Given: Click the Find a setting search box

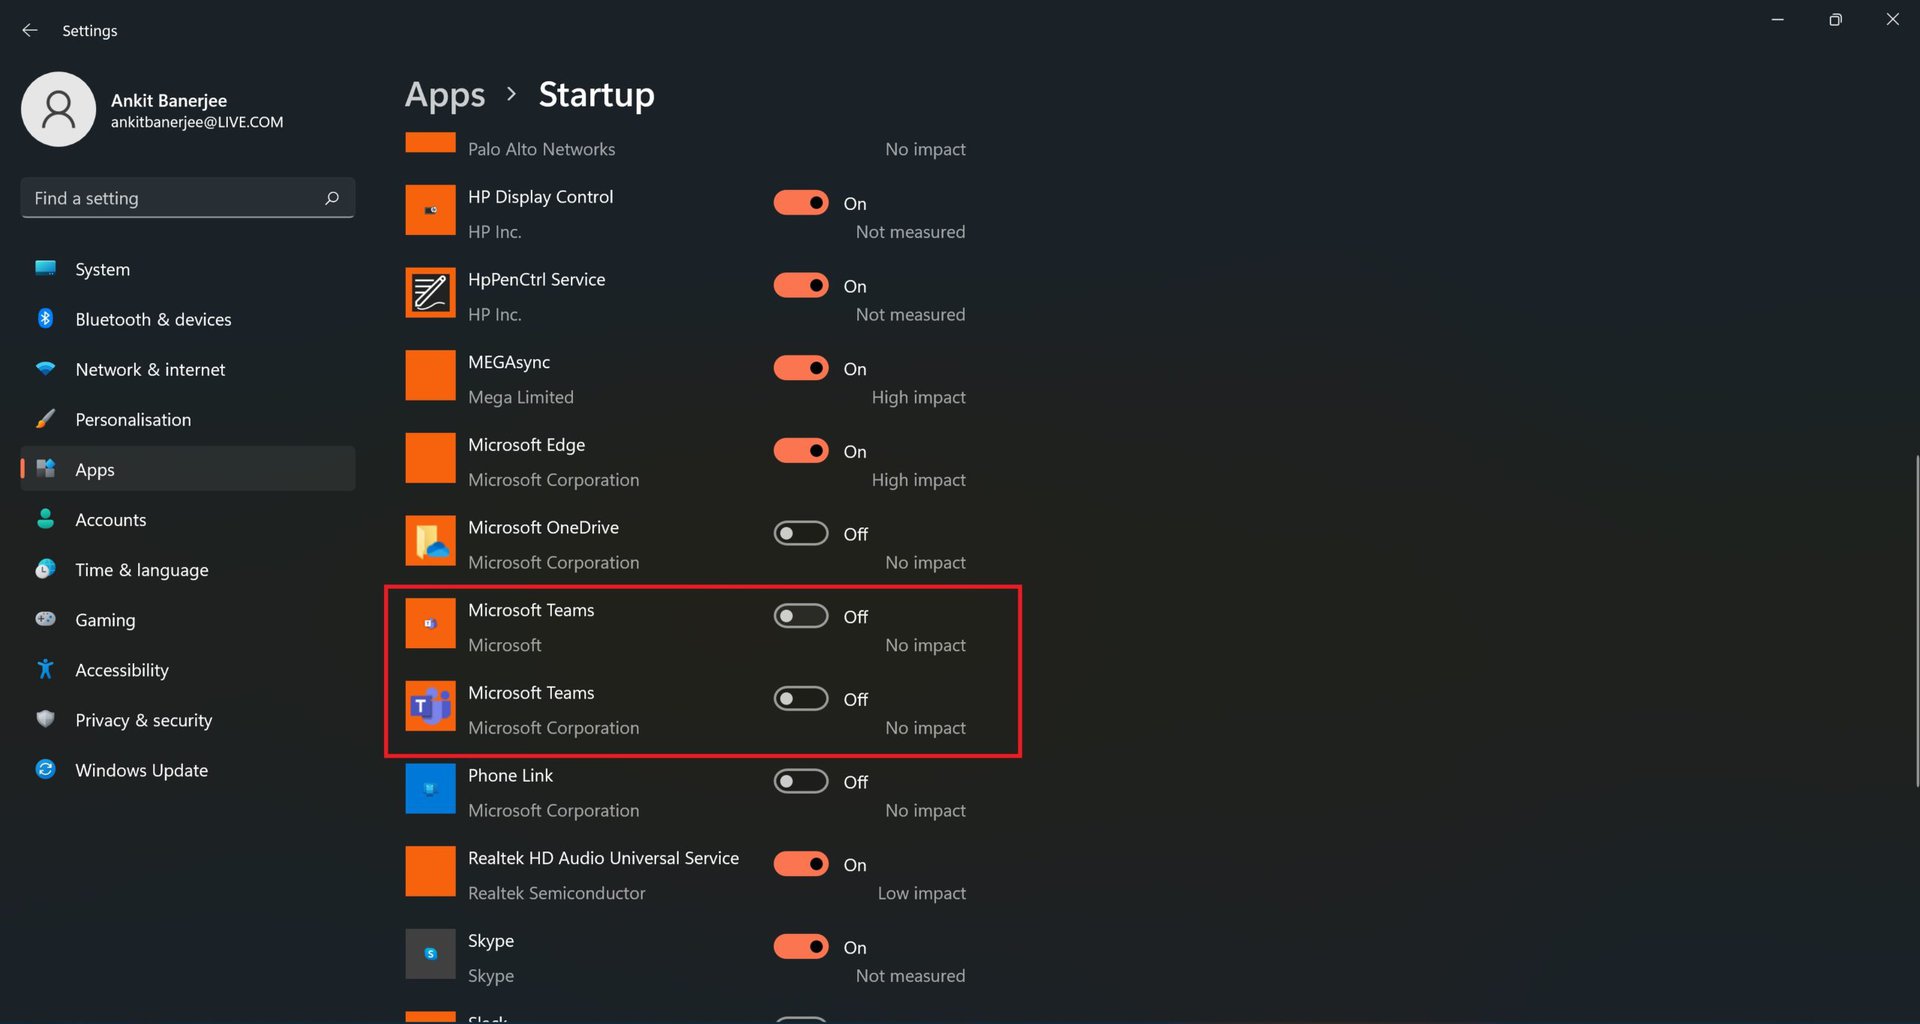Looking at the screenshot, I should tap(175, 198).
